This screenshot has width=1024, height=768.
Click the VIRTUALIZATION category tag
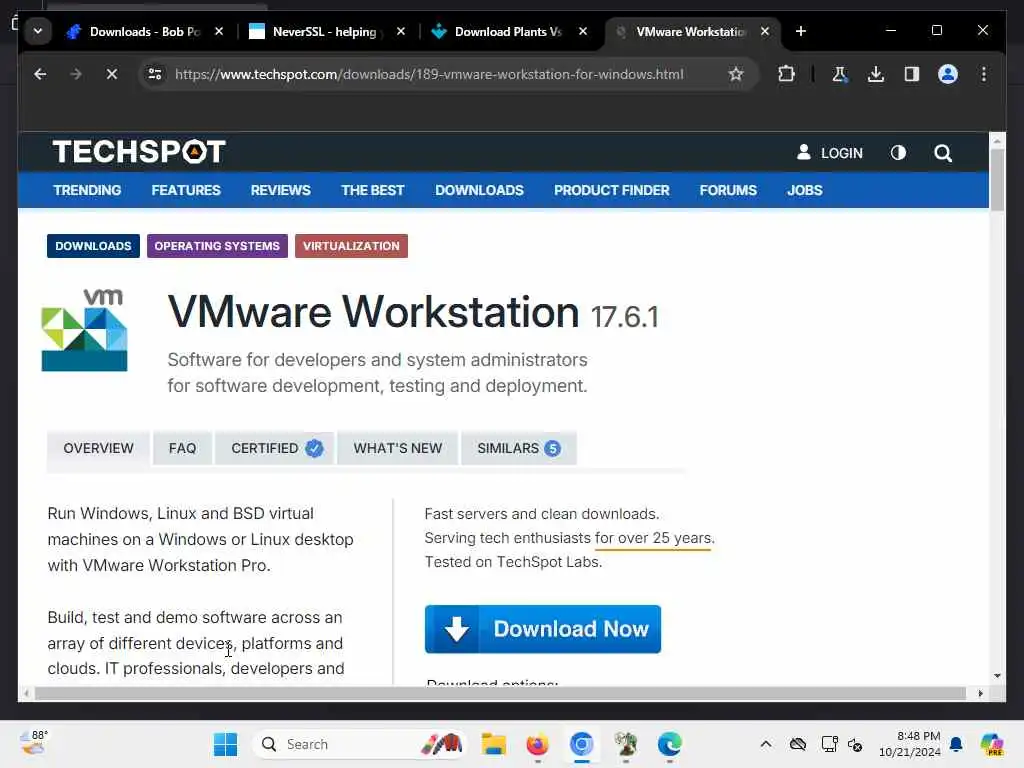351,246
